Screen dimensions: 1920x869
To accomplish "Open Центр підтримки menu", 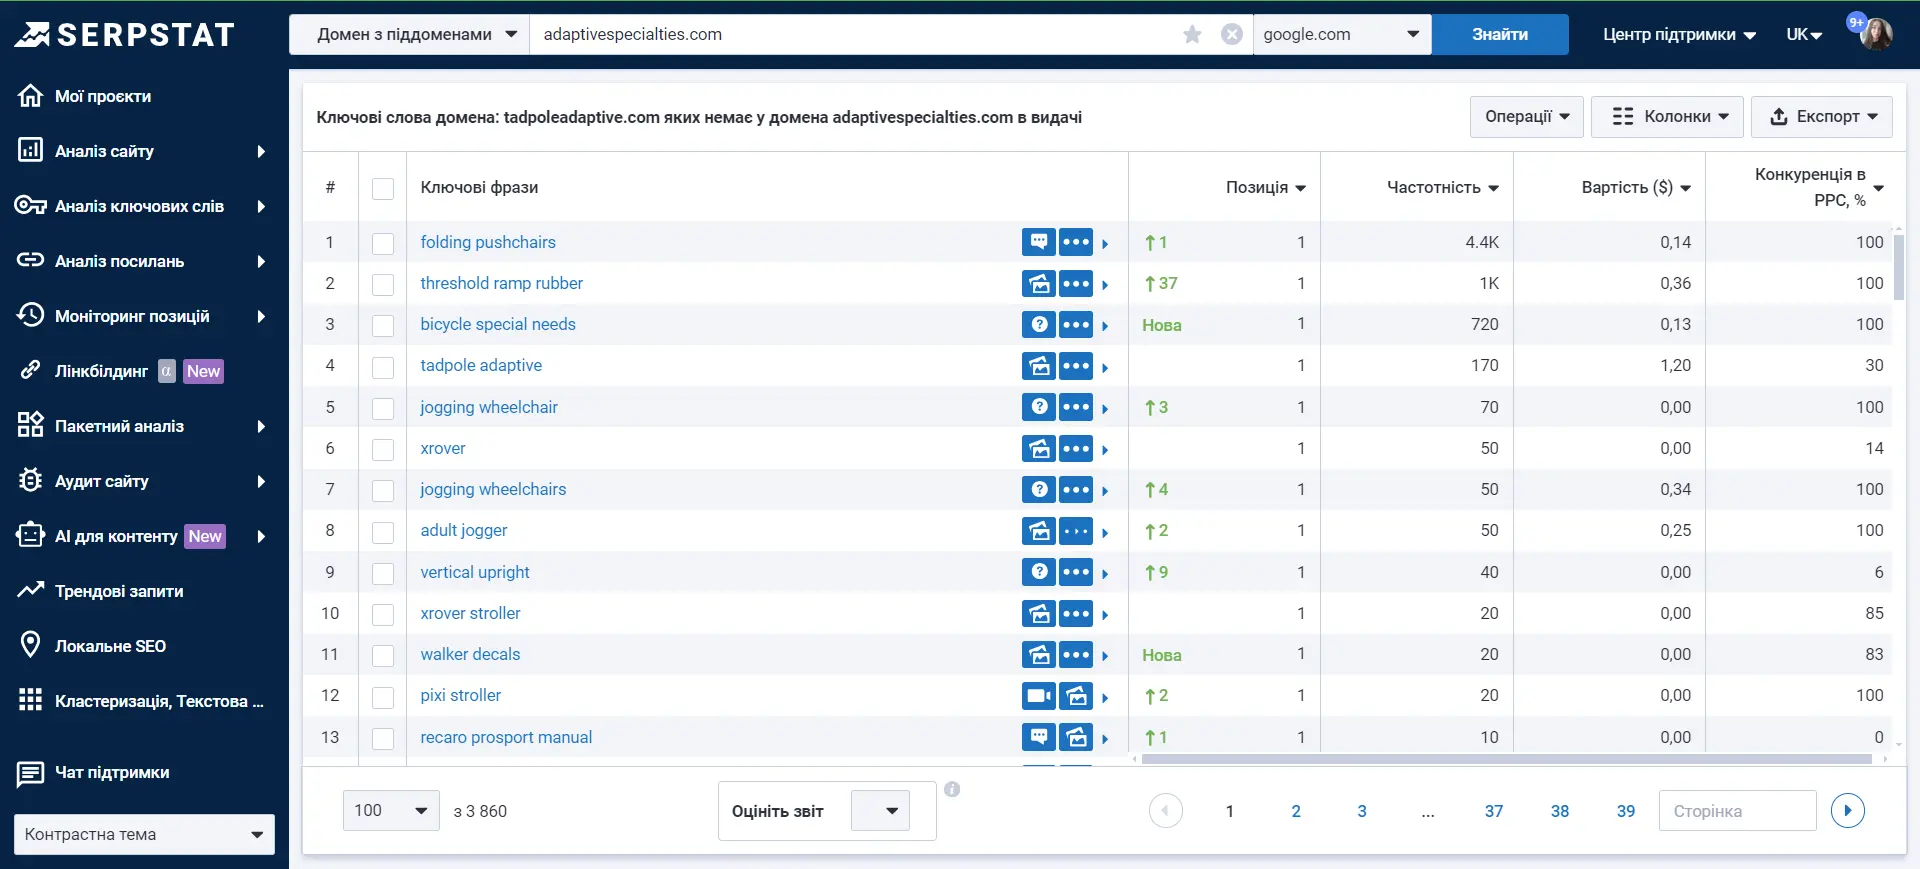I will click(1680, 35).
